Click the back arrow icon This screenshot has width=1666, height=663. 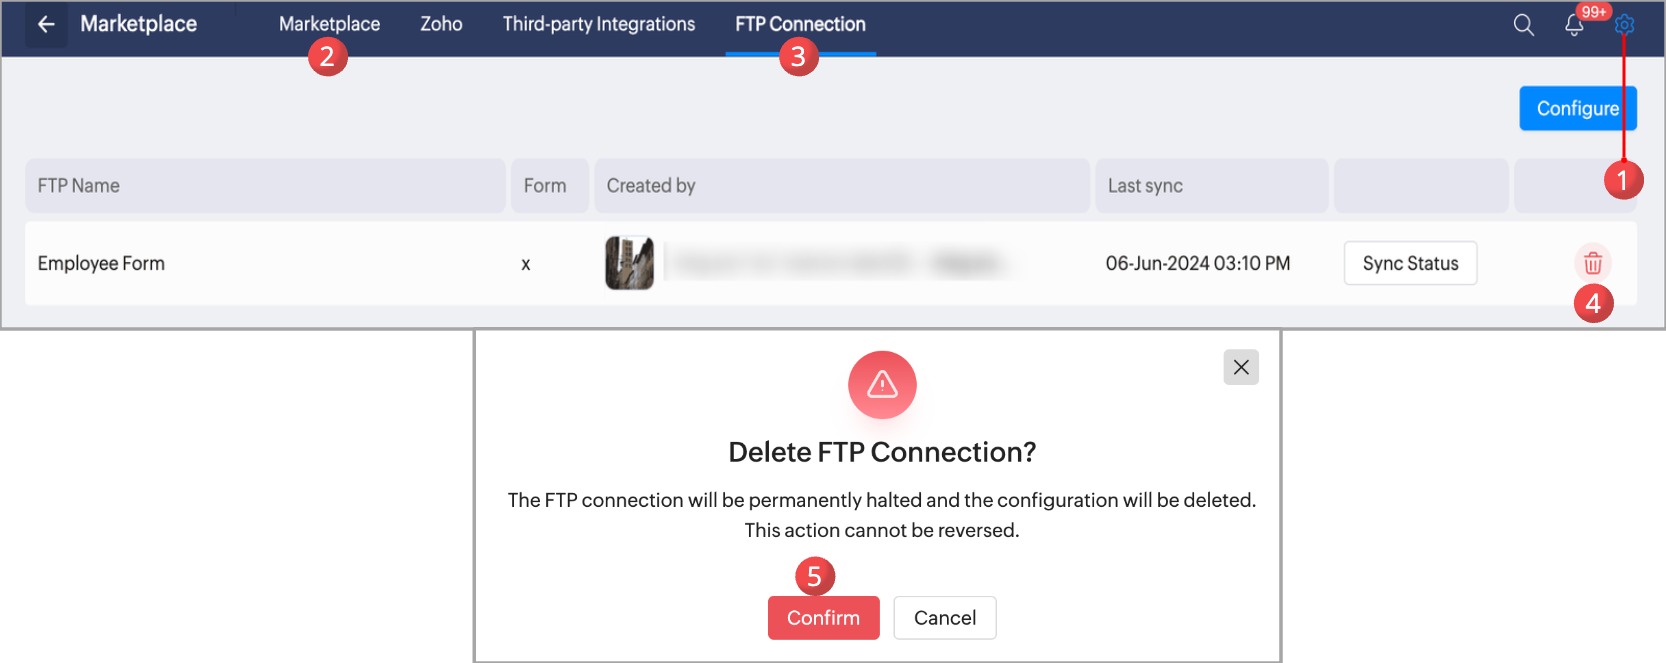click(46, 24)
